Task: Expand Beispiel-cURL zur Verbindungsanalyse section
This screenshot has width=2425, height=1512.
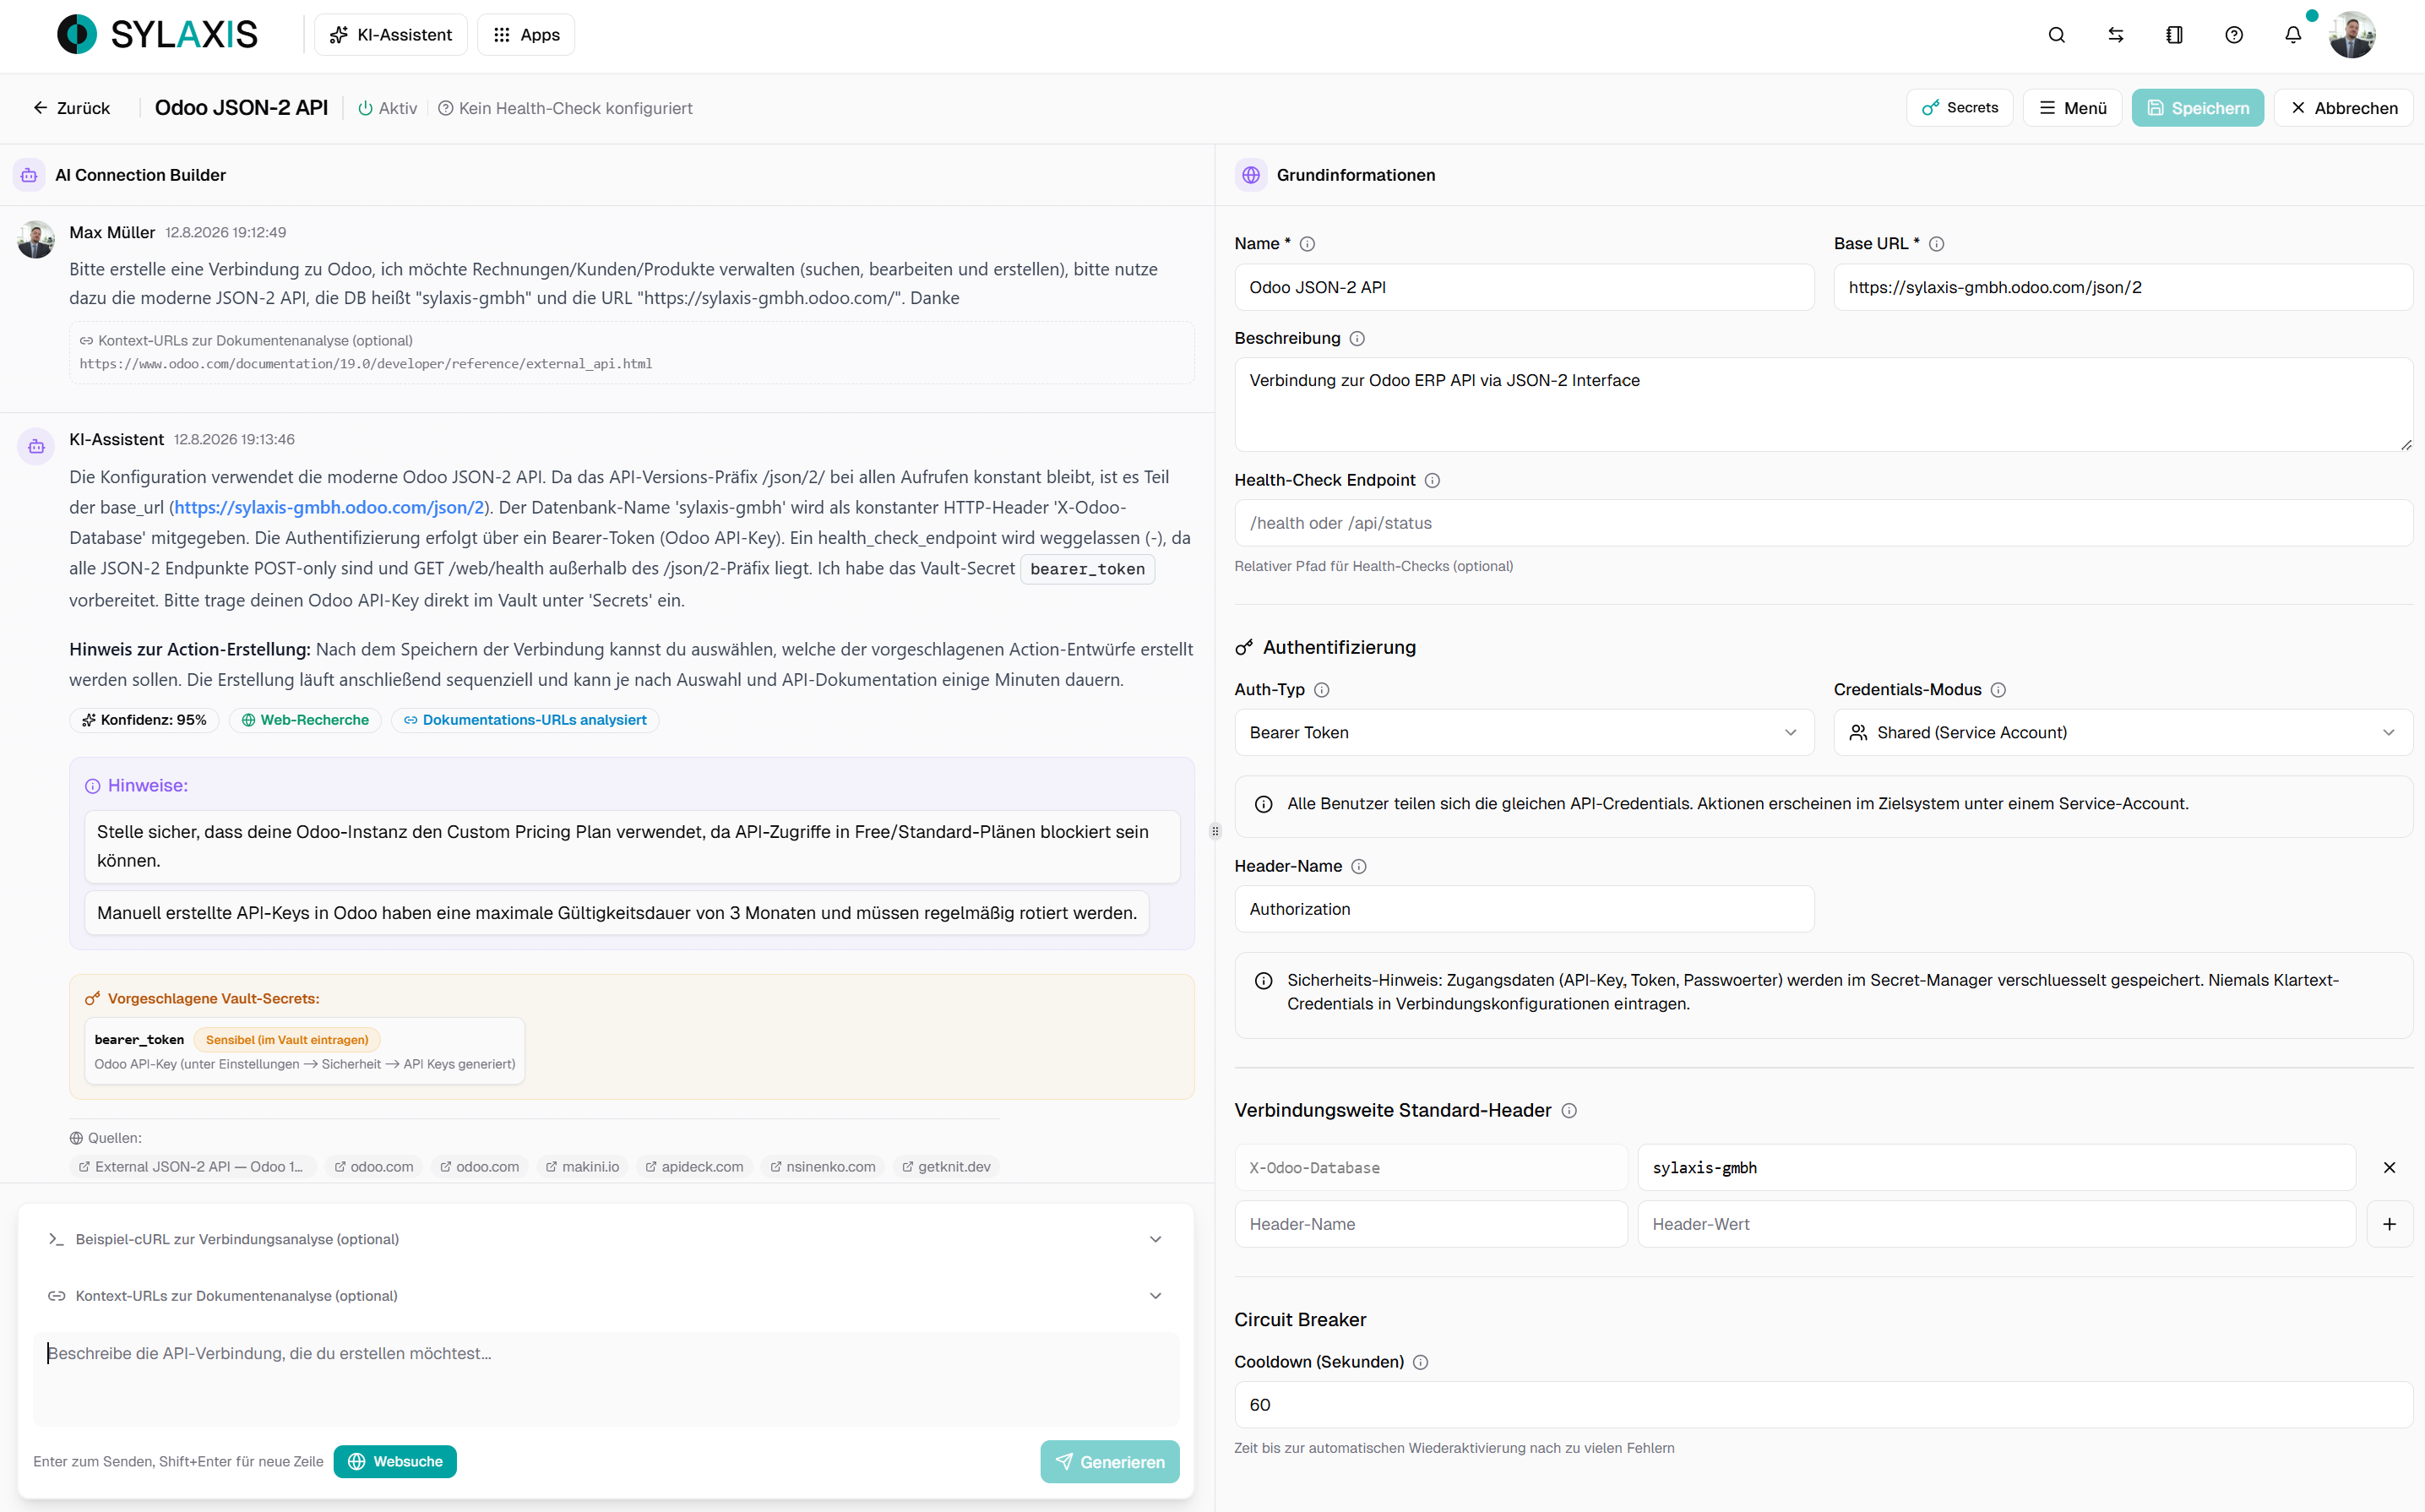Action: [606, 1240]
